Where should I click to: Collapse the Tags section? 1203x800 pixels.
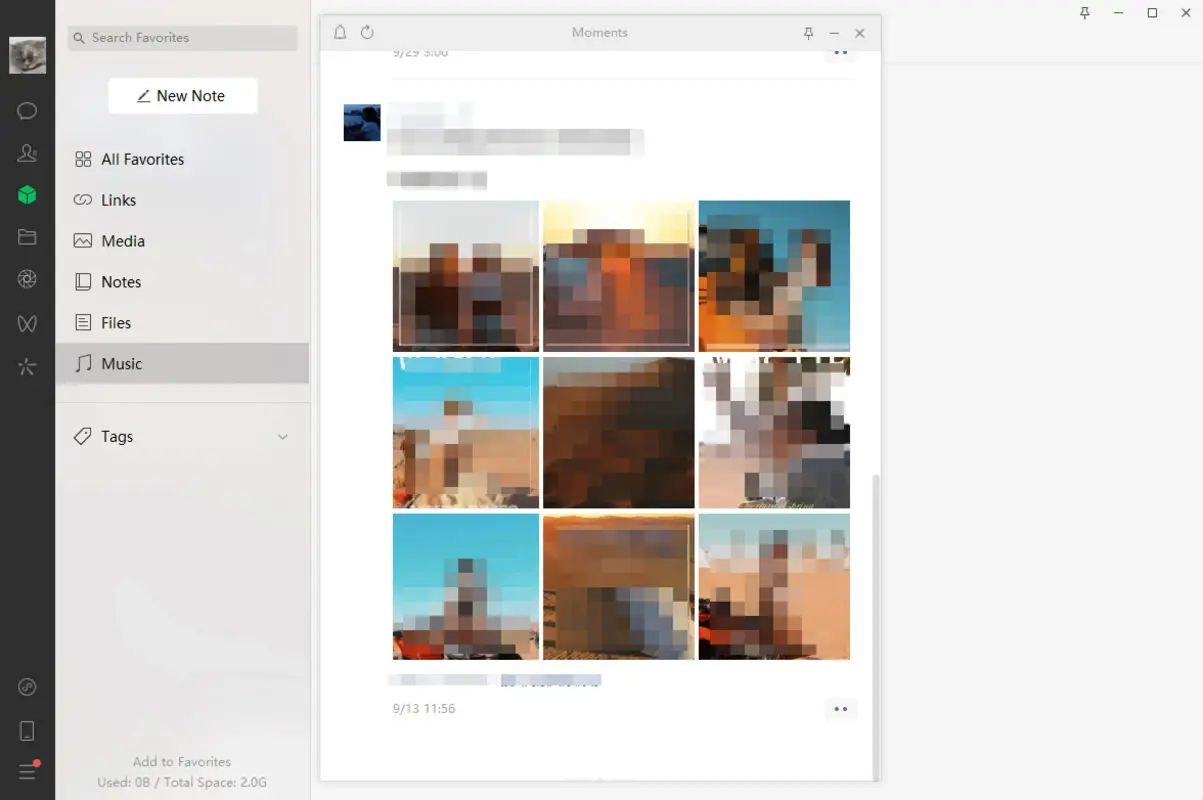[282, 436]
